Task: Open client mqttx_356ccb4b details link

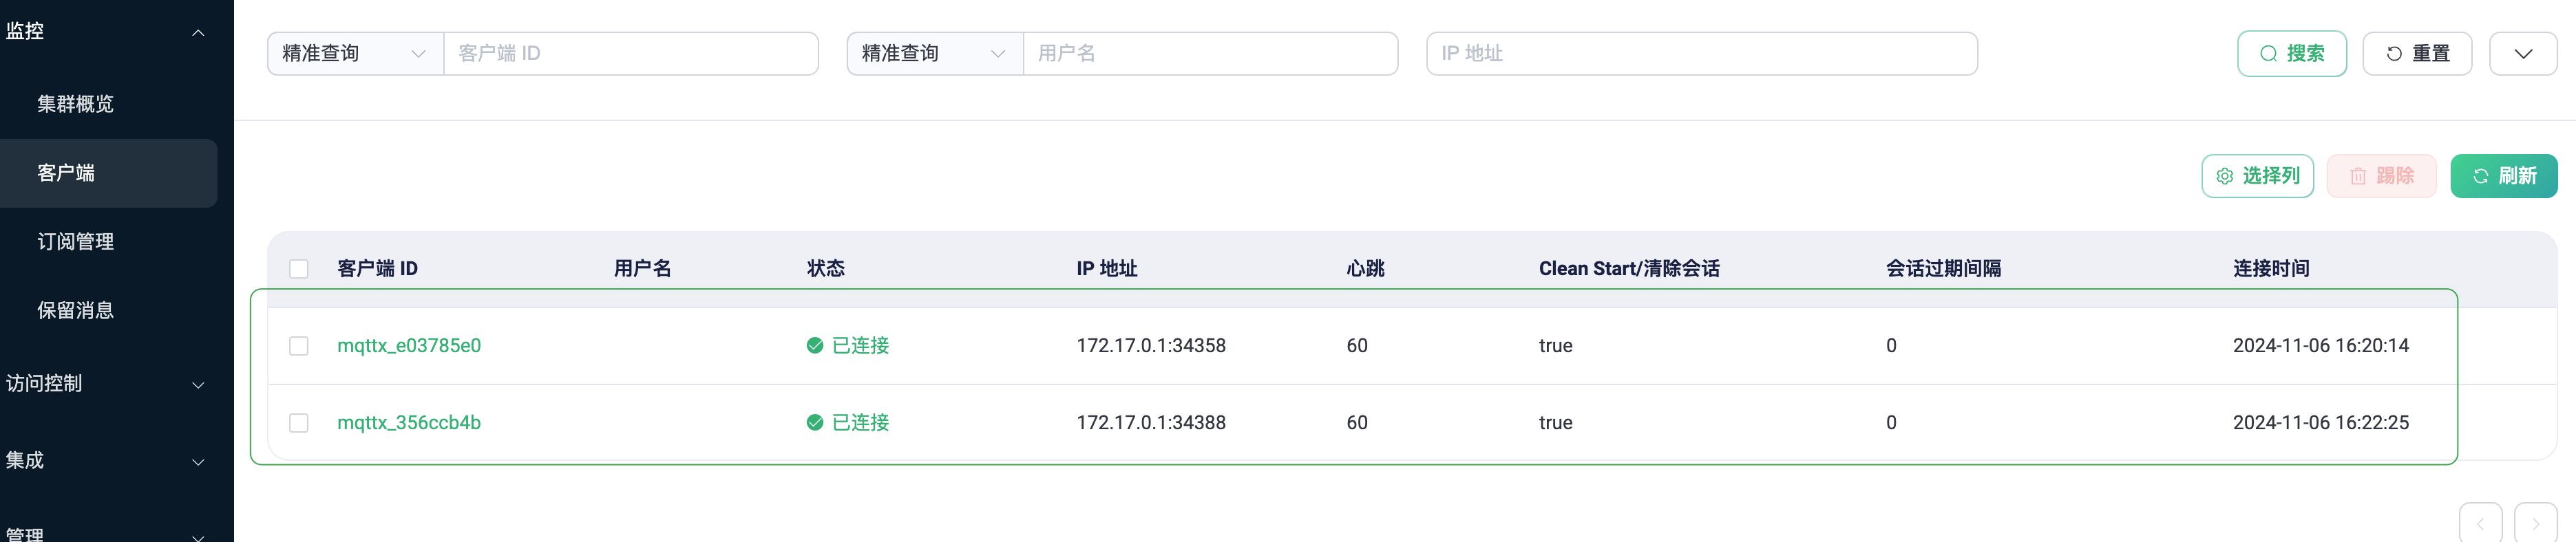Action: click(409, 423)
